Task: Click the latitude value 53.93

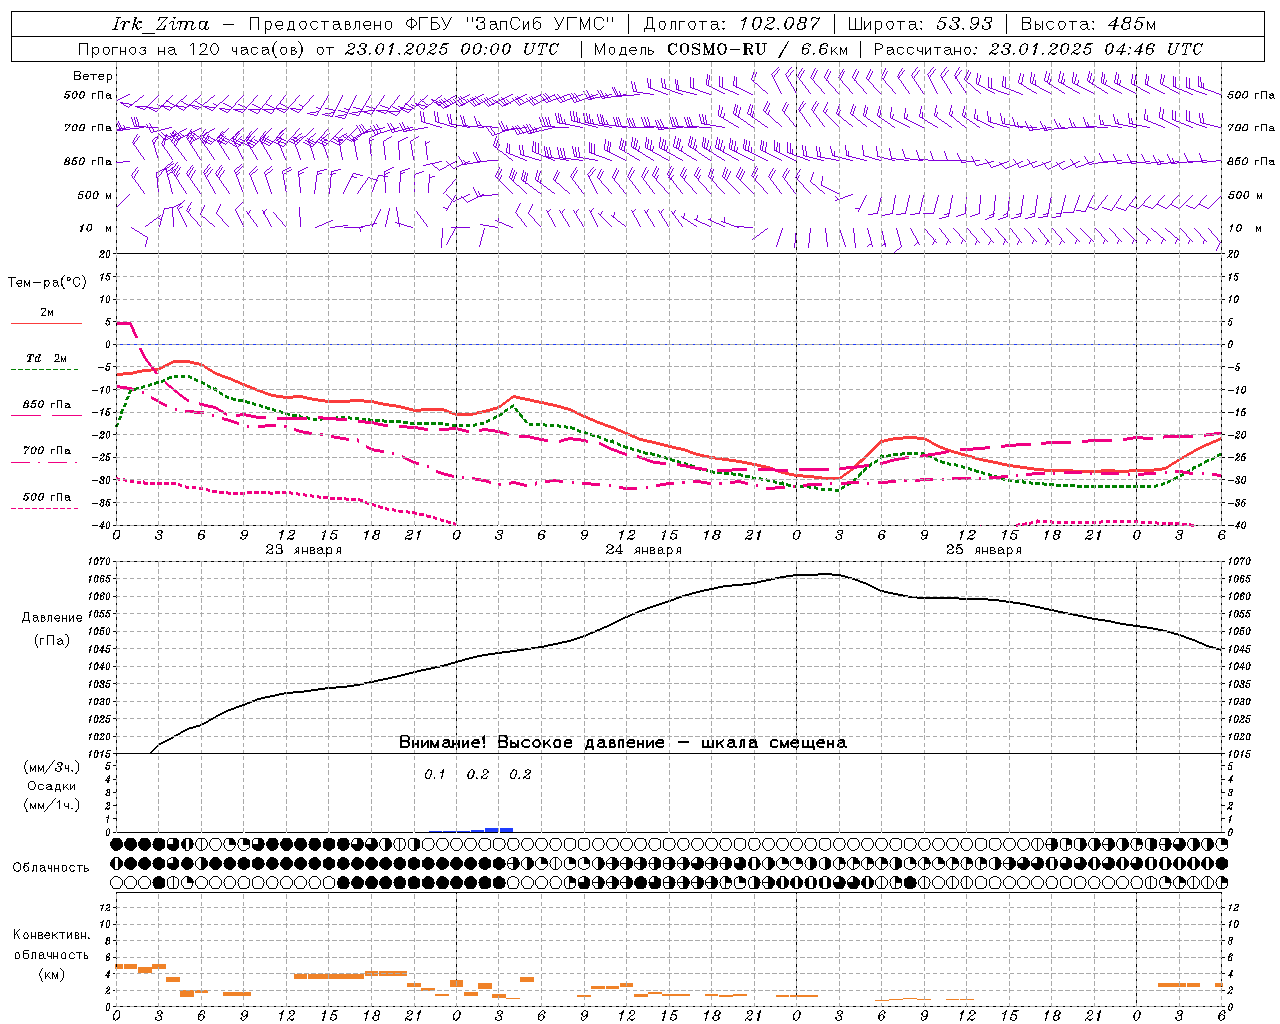Action: 964,24
